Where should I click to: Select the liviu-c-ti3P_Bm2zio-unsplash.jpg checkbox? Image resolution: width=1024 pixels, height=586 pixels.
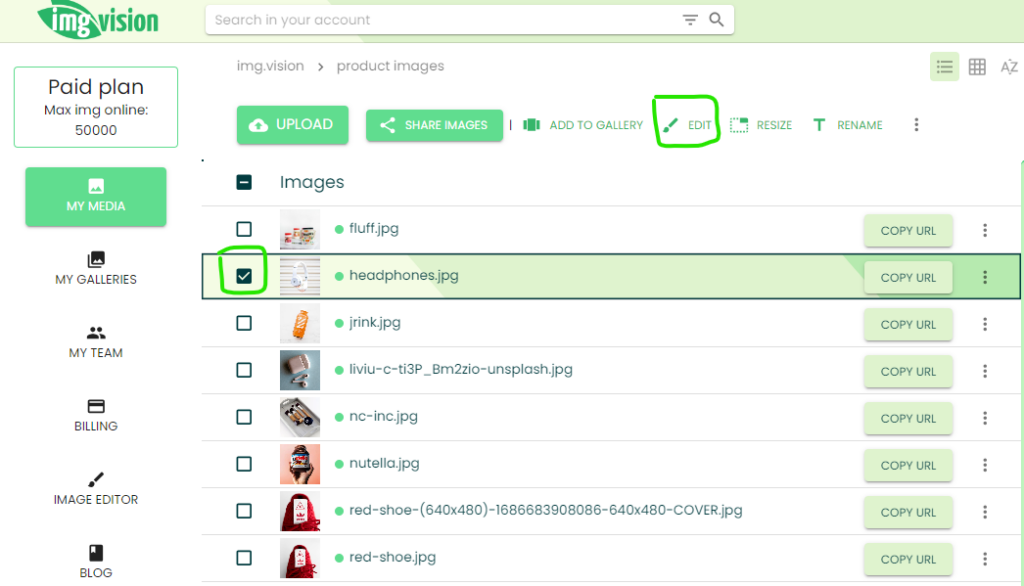(244, 370)
